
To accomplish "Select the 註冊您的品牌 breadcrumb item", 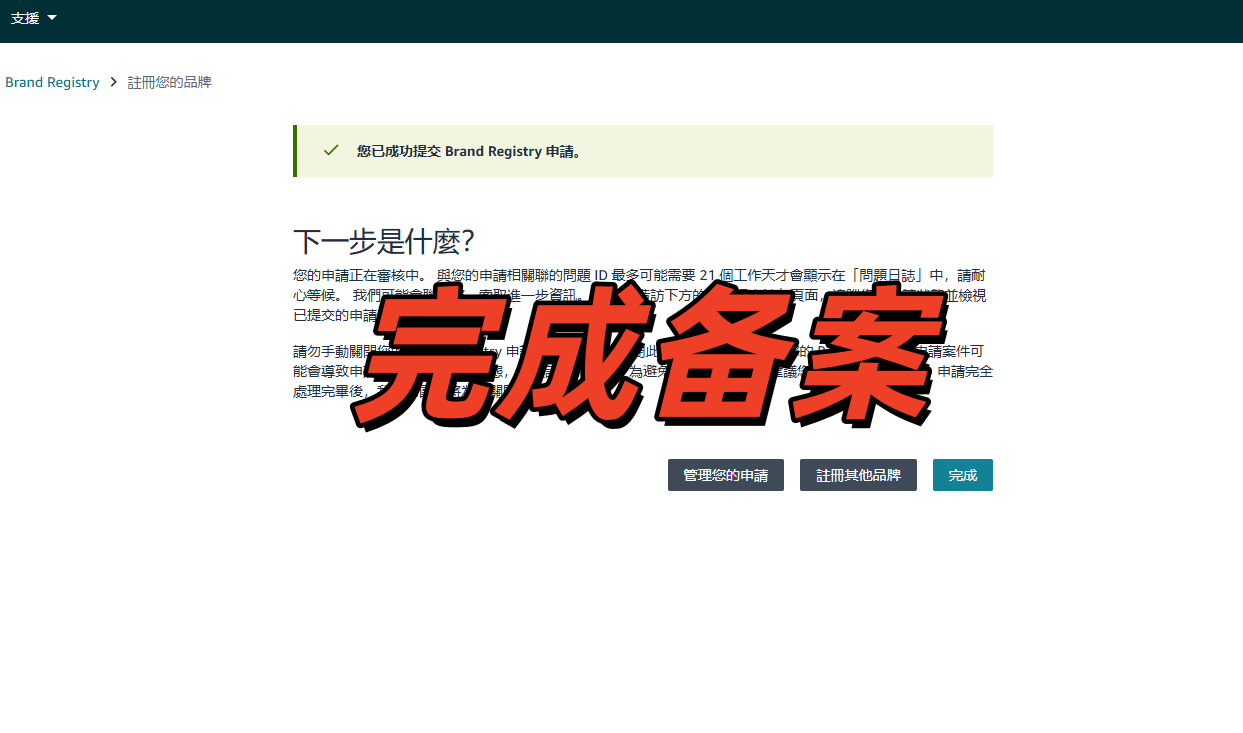I will click(x=169, y=82).
